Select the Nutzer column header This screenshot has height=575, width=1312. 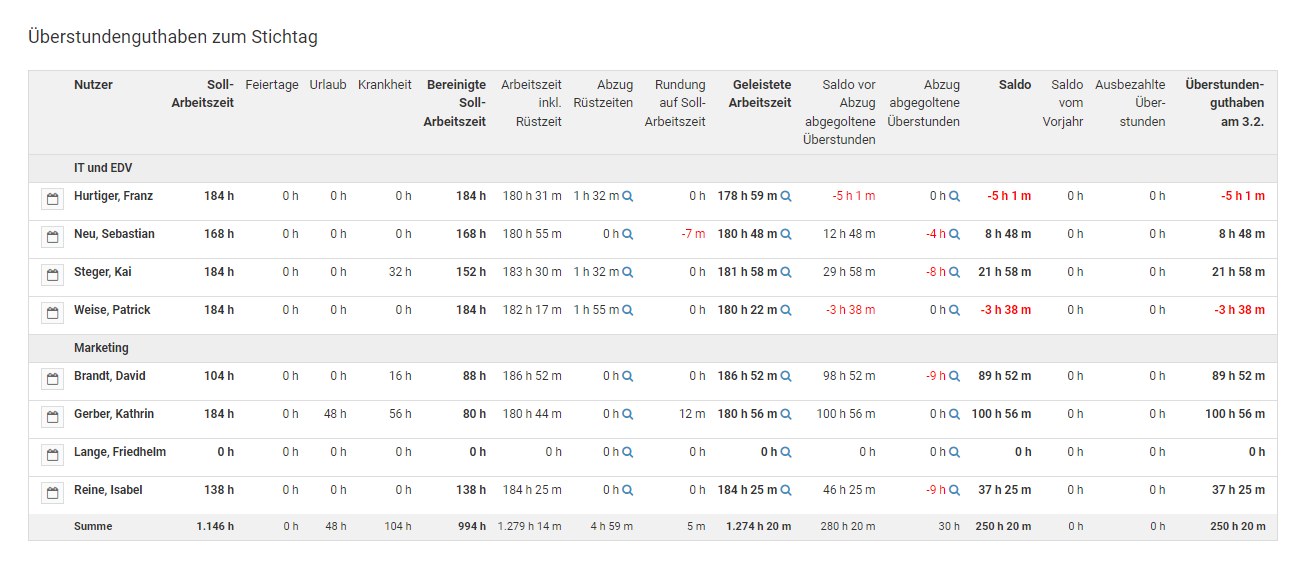coord(93,85)
